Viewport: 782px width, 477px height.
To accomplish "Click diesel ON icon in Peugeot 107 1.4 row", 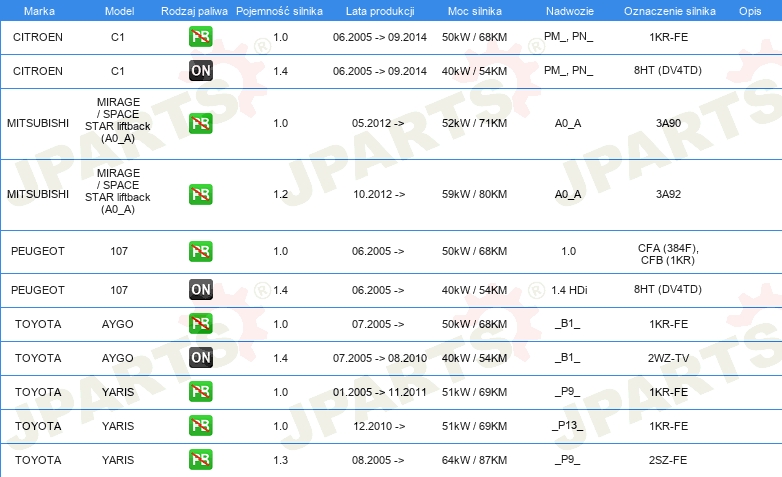I will [200, 289].
